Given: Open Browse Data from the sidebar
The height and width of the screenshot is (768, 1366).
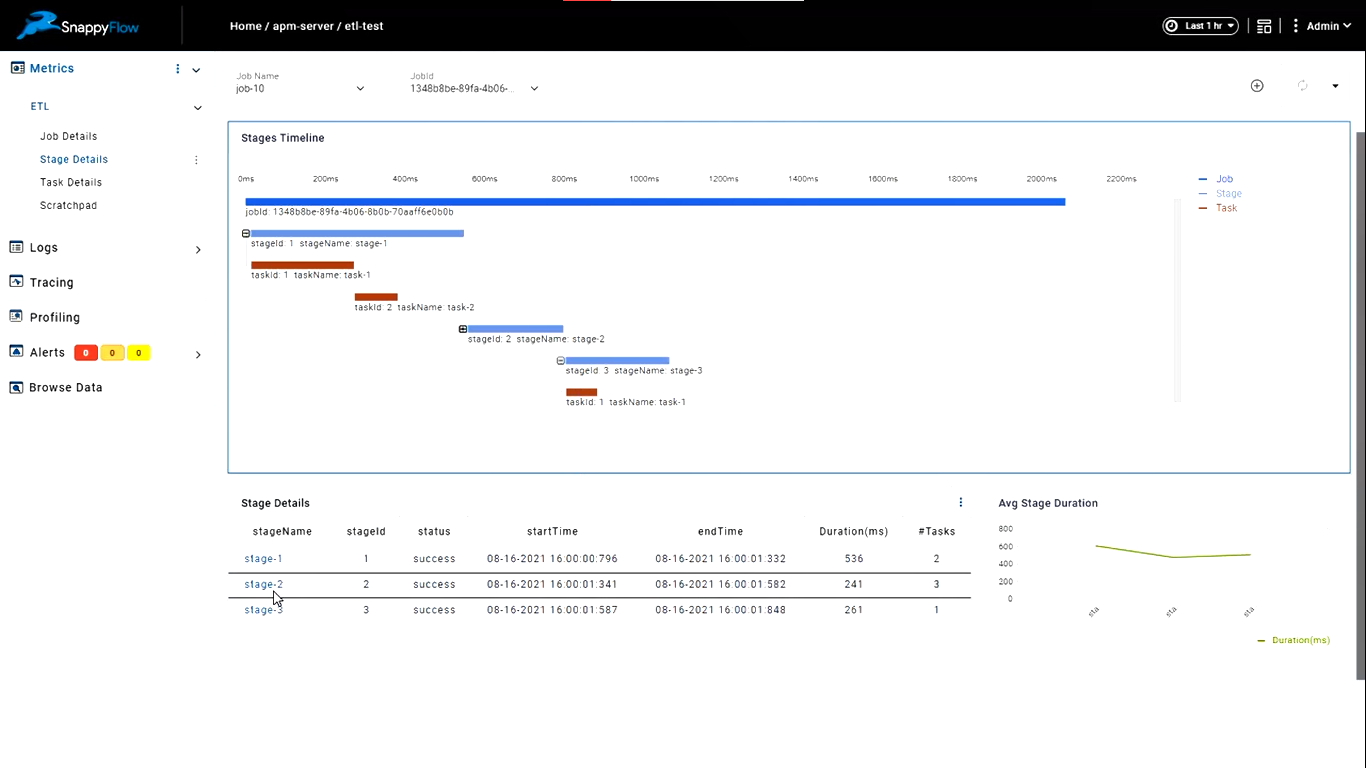Looking at the screenshot, I should point(65,387).
